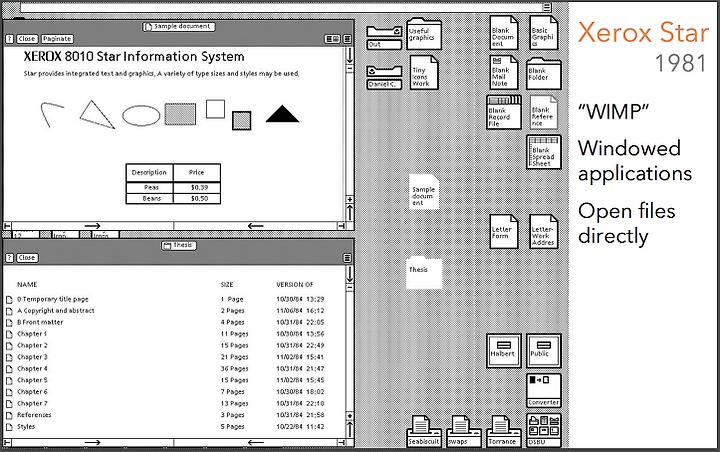
Task: Select the Blank Reference icon
Action: tap(544, 112)
